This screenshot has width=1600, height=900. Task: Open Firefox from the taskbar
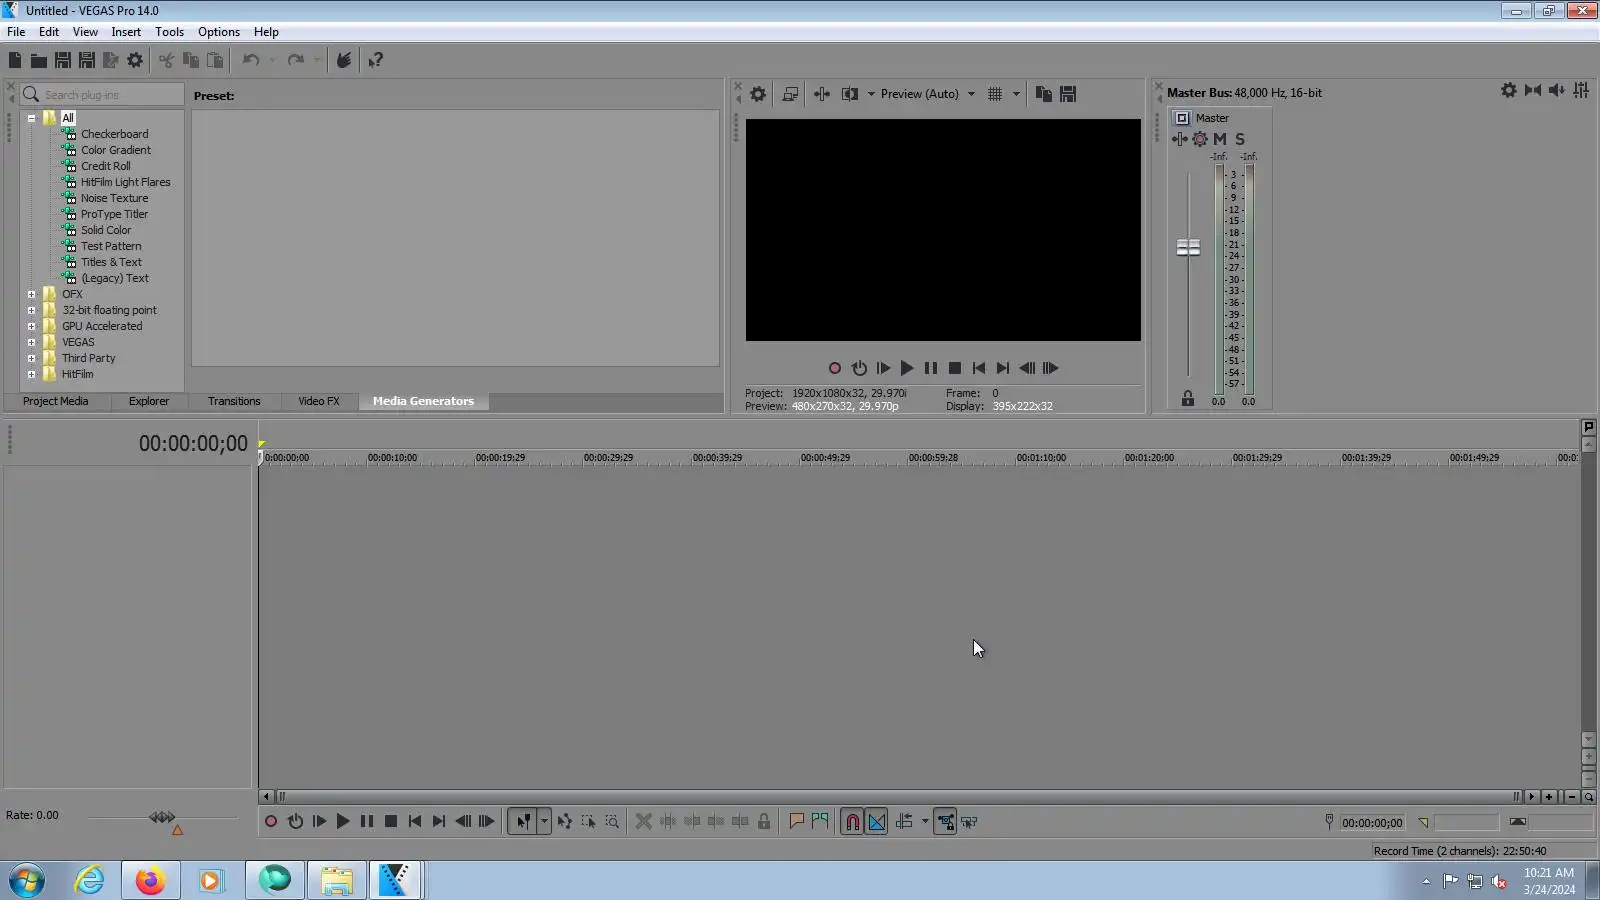(150, 881)
